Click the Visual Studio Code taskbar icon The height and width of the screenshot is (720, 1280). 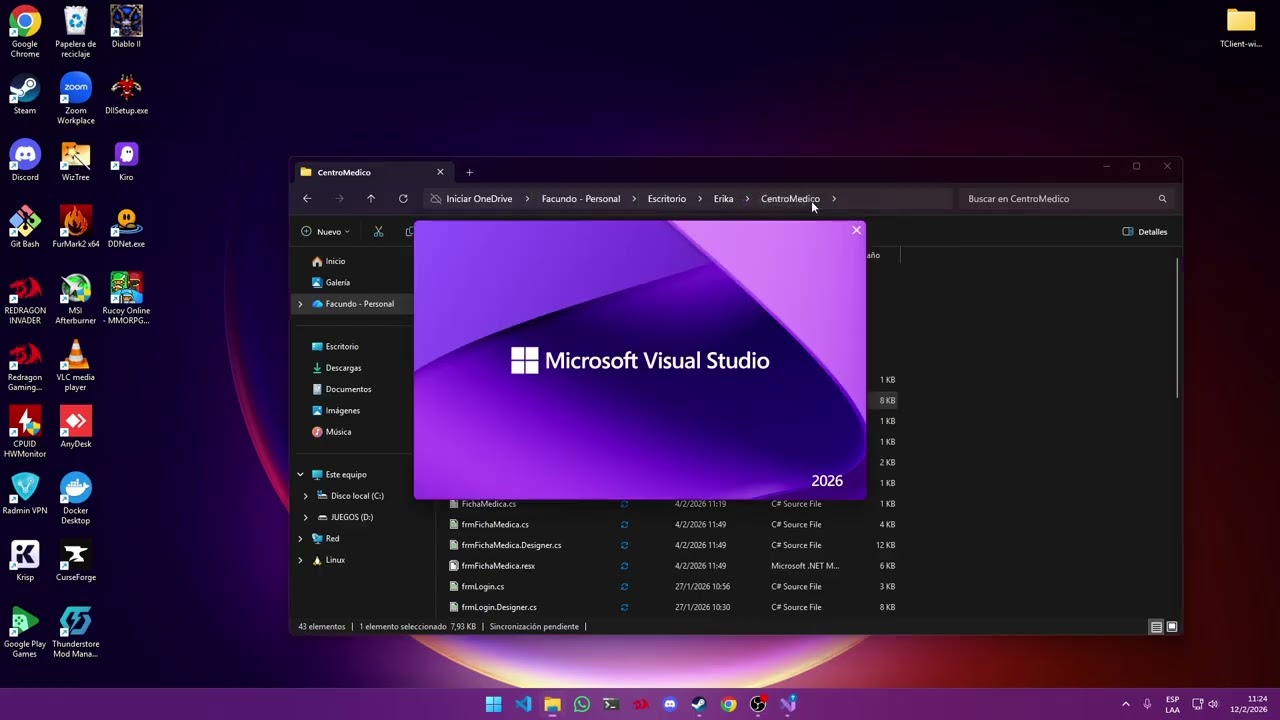click(523, 704)
